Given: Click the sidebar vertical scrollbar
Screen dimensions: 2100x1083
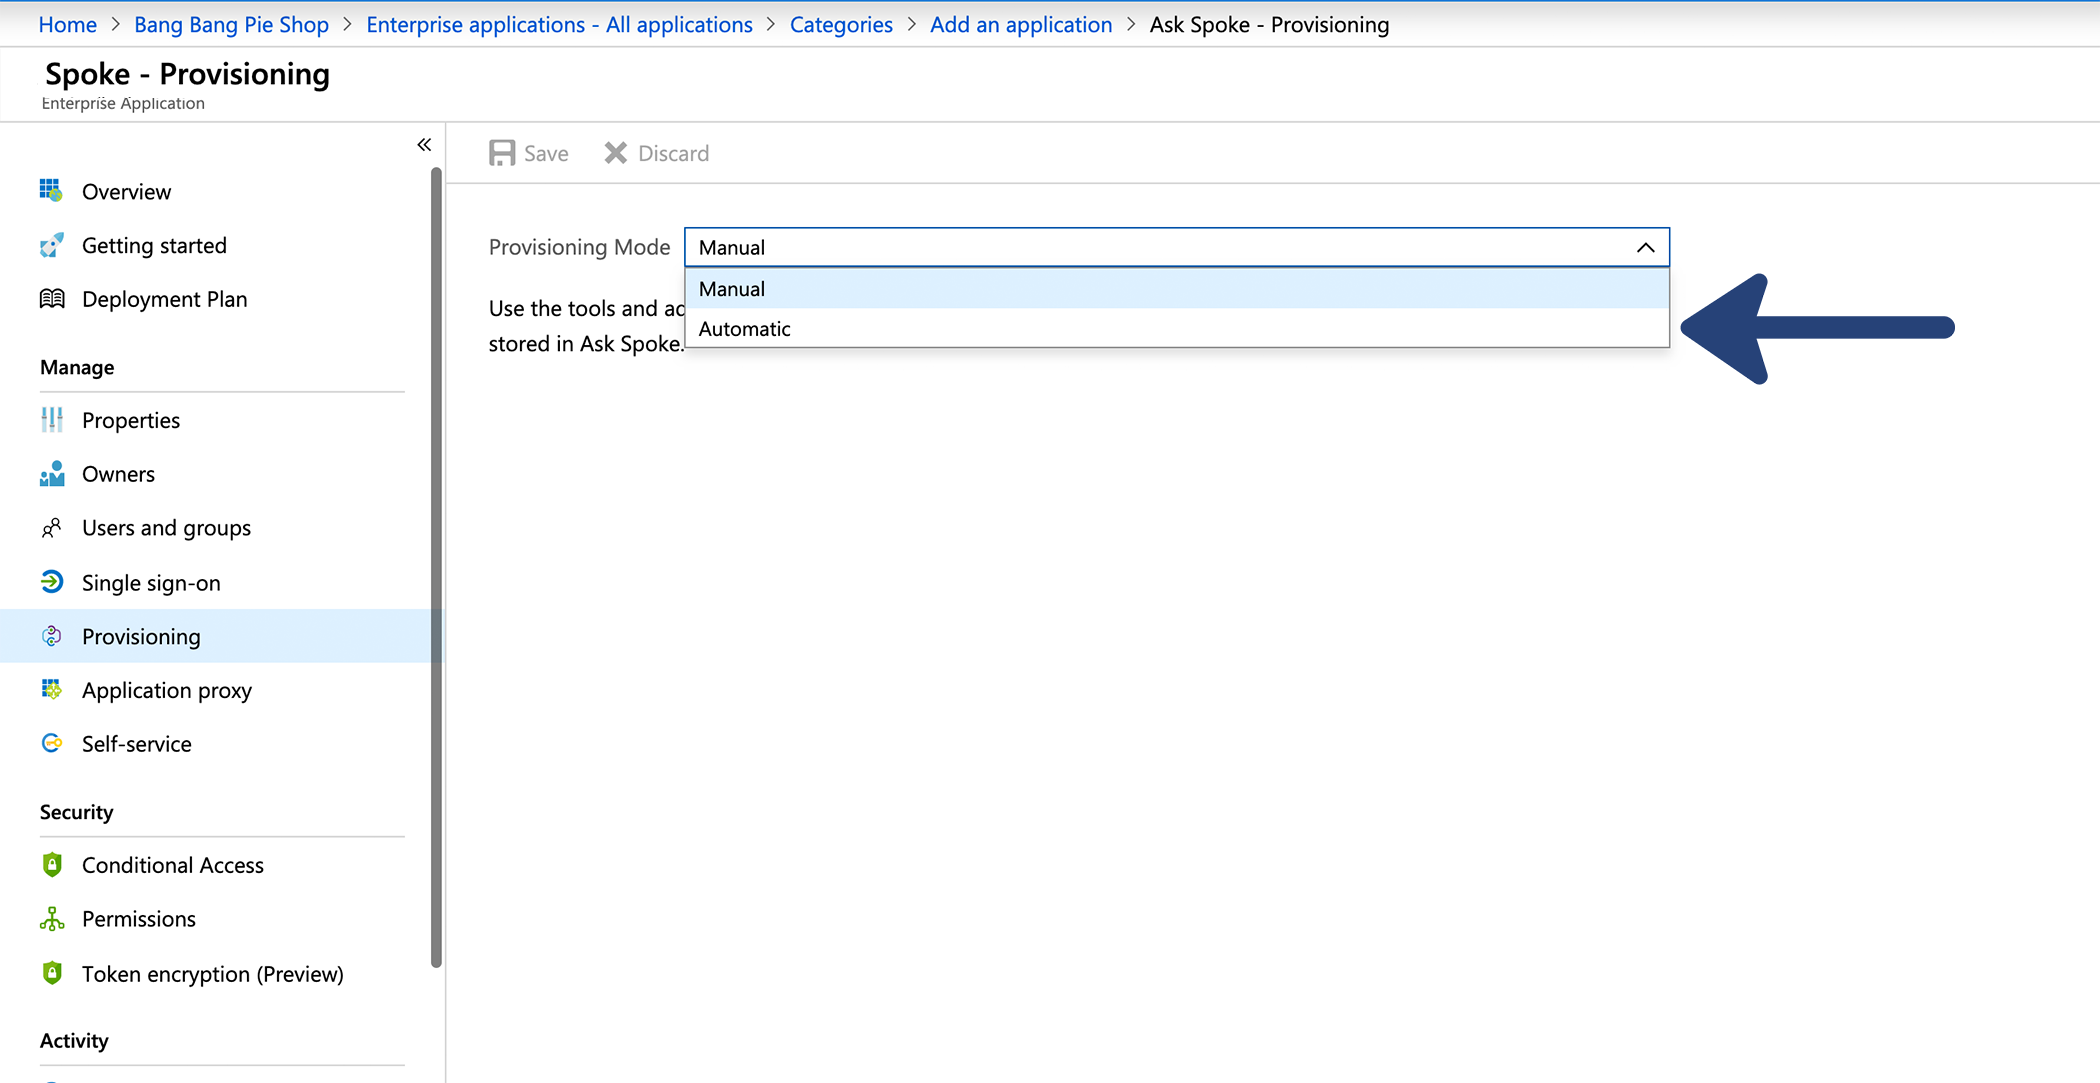Looking at the screenshot, I should (436, 568).
